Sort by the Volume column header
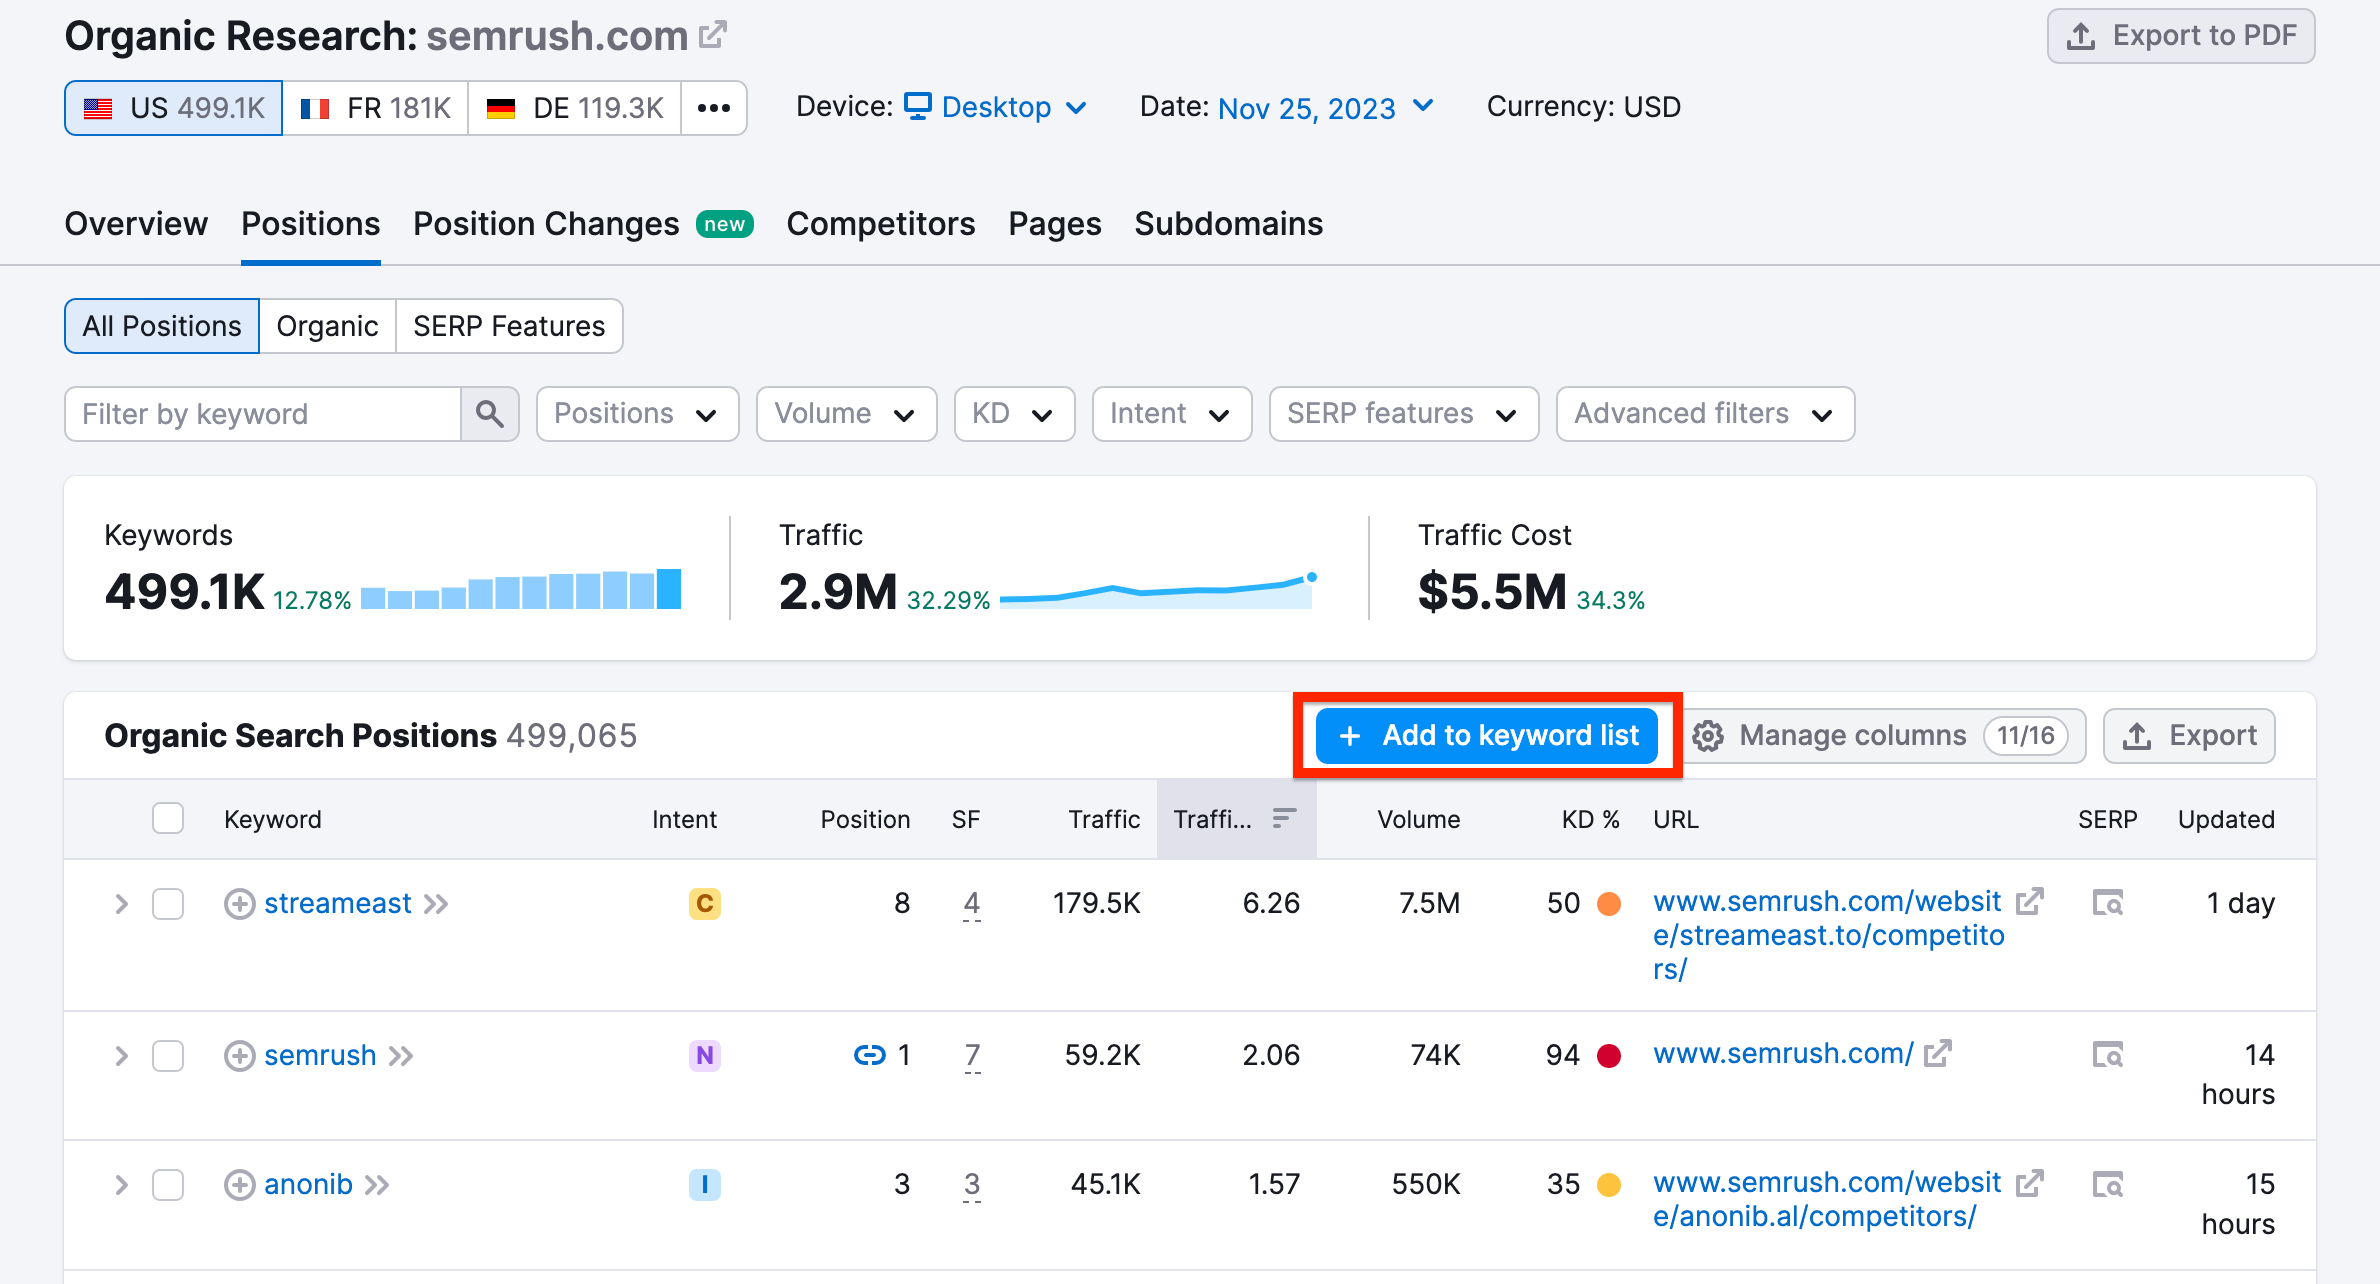 click(x=1418, y=819)
